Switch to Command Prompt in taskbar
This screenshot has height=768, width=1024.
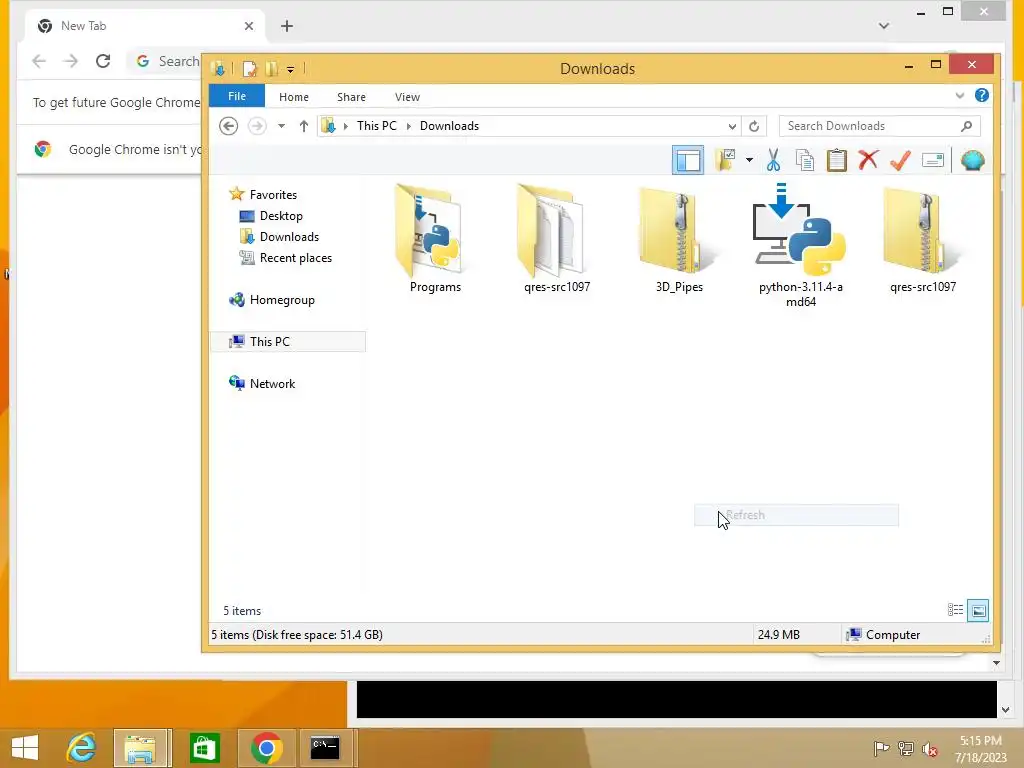(325, 748)
